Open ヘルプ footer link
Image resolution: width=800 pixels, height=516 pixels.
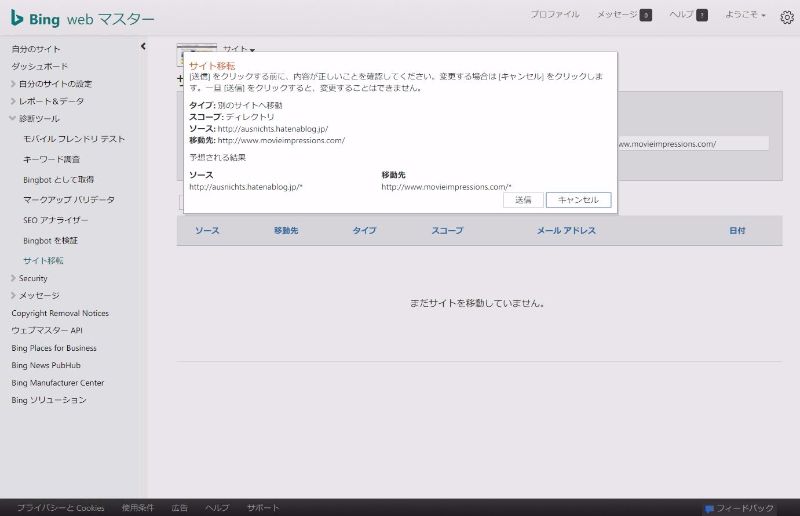coord(217,508)
